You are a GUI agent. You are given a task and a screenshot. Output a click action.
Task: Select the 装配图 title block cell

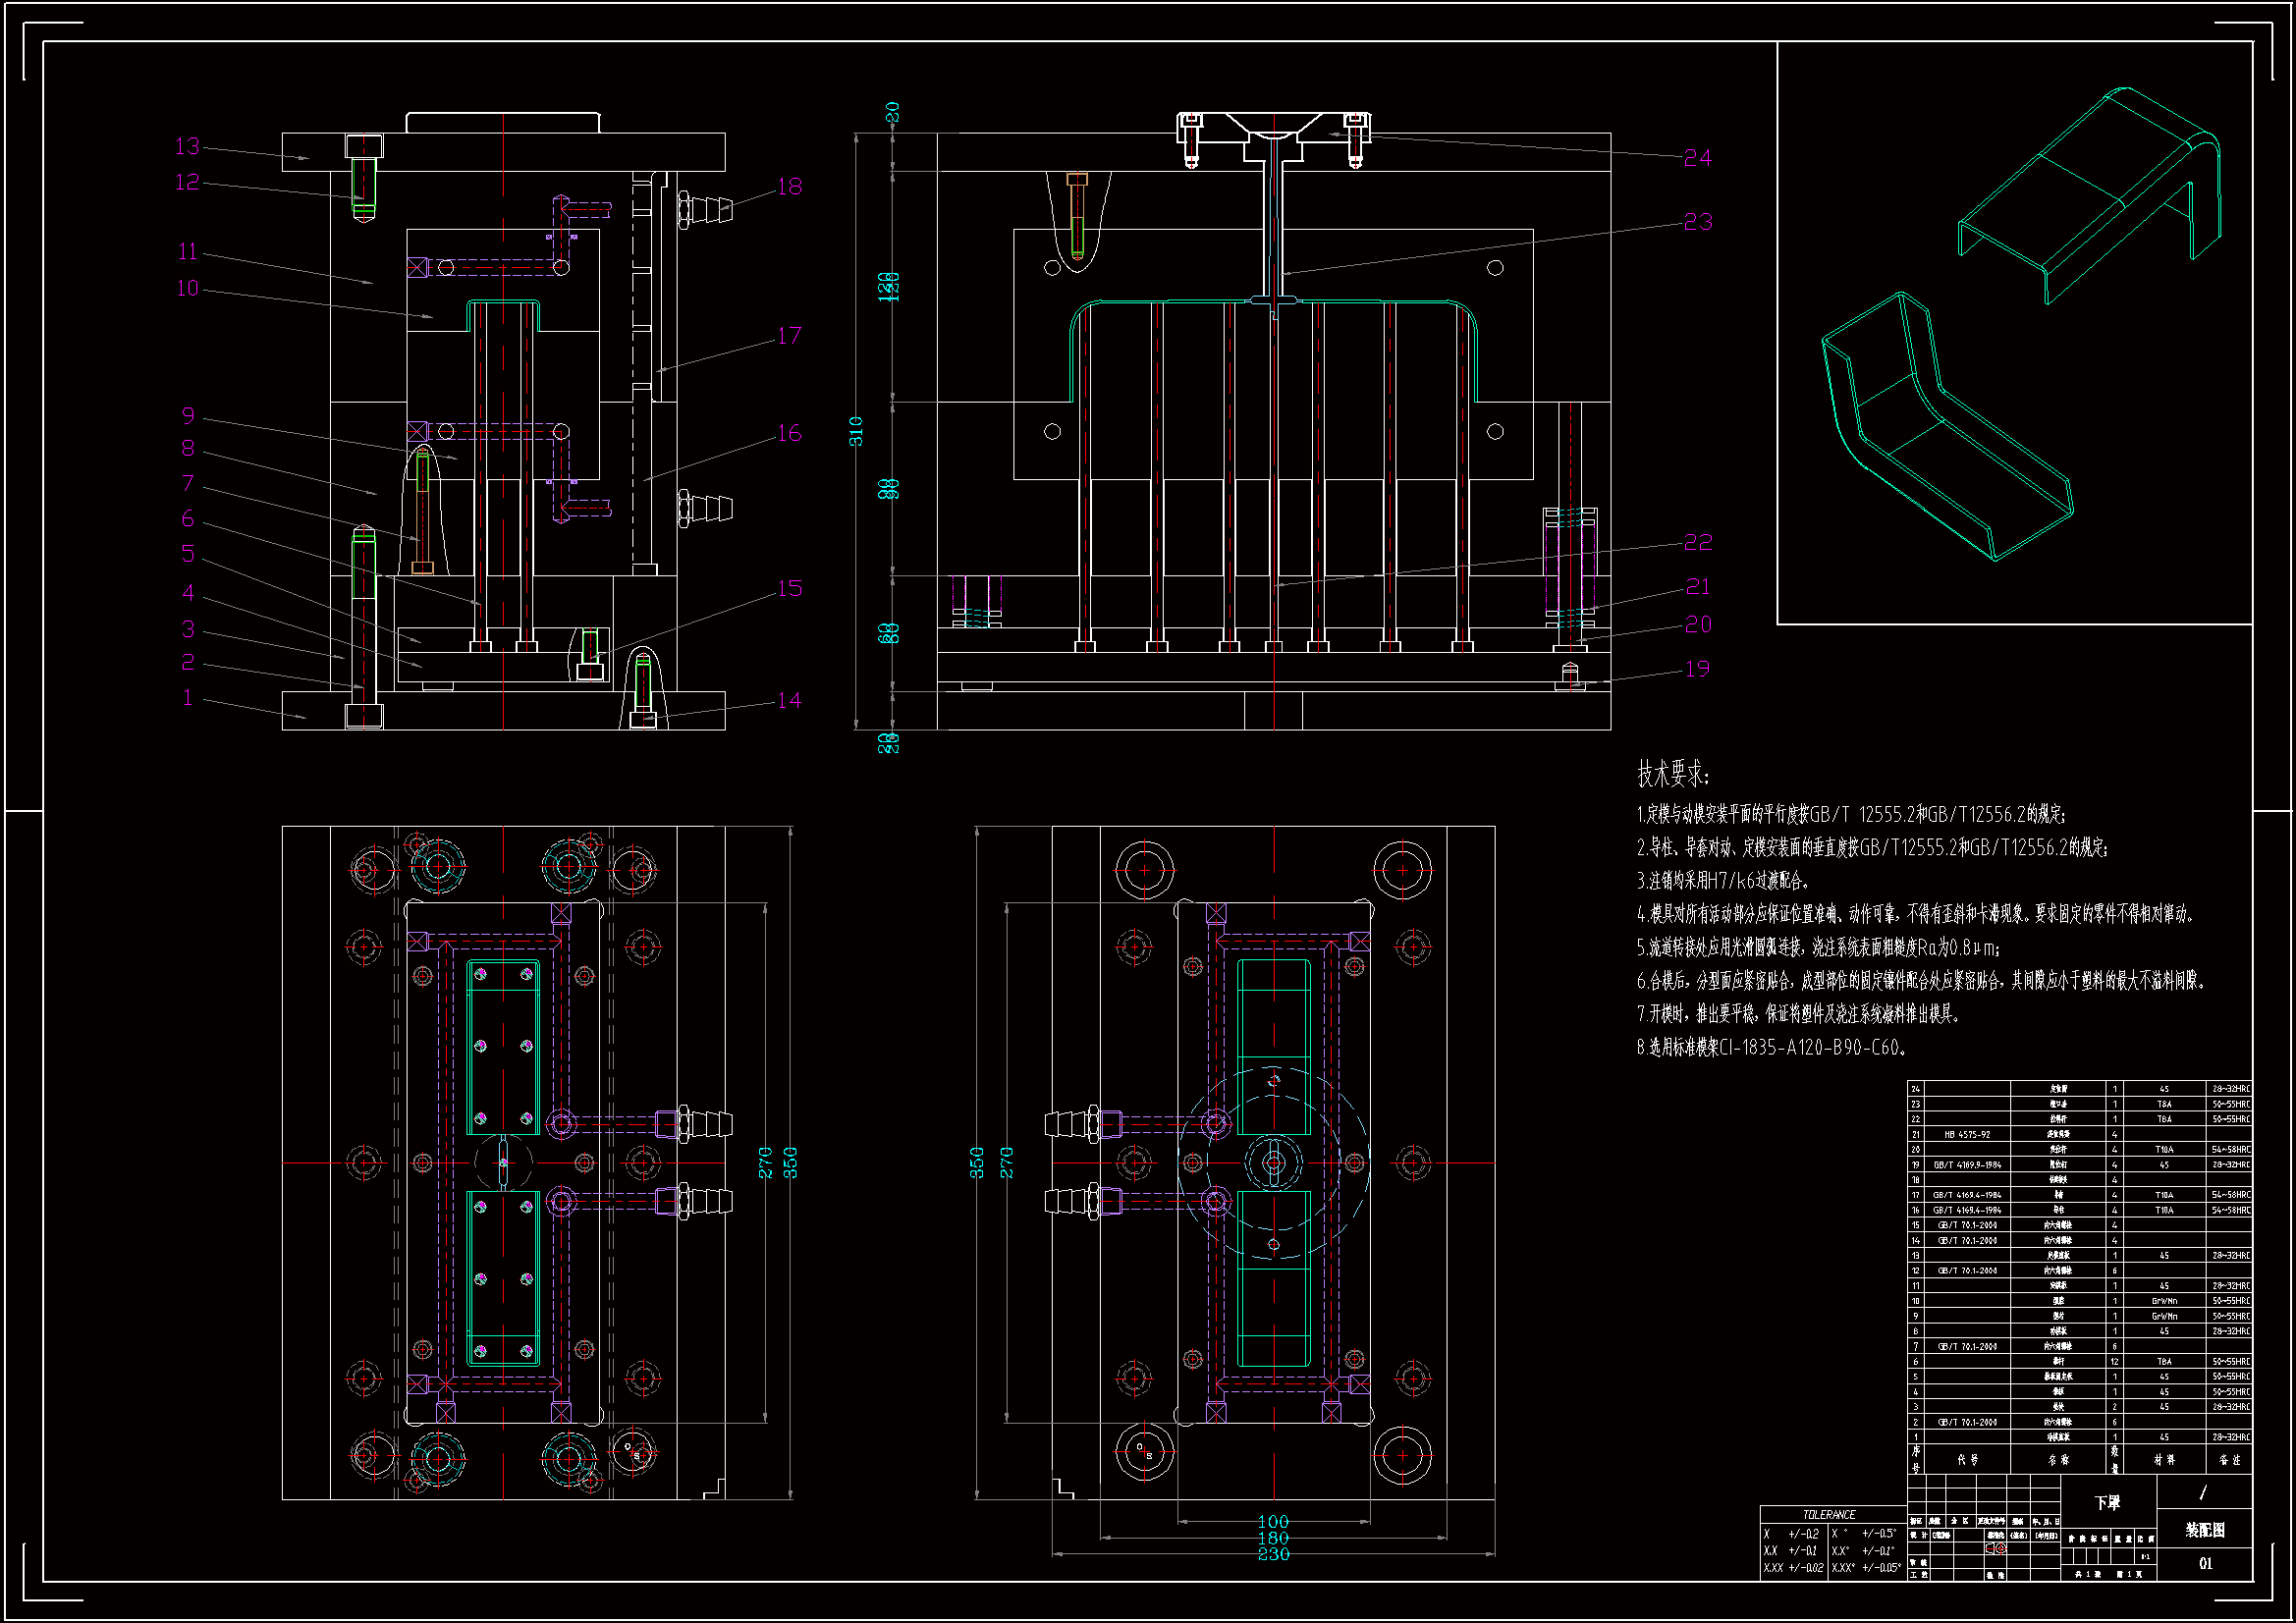(x=2204, y=1530)
